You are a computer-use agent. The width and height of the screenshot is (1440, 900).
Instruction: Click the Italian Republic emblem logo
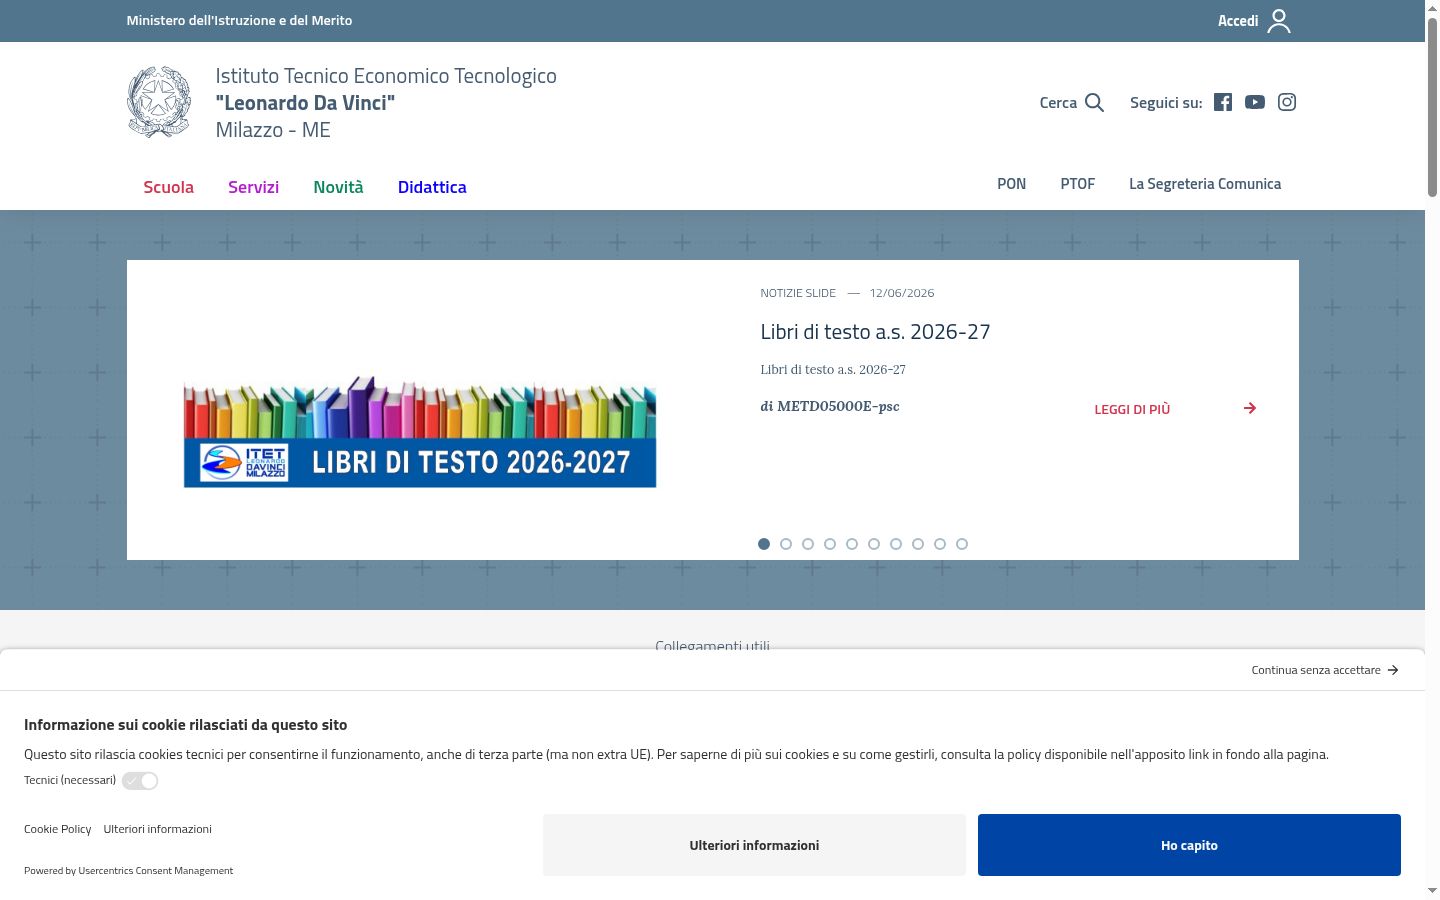point(159,102)
